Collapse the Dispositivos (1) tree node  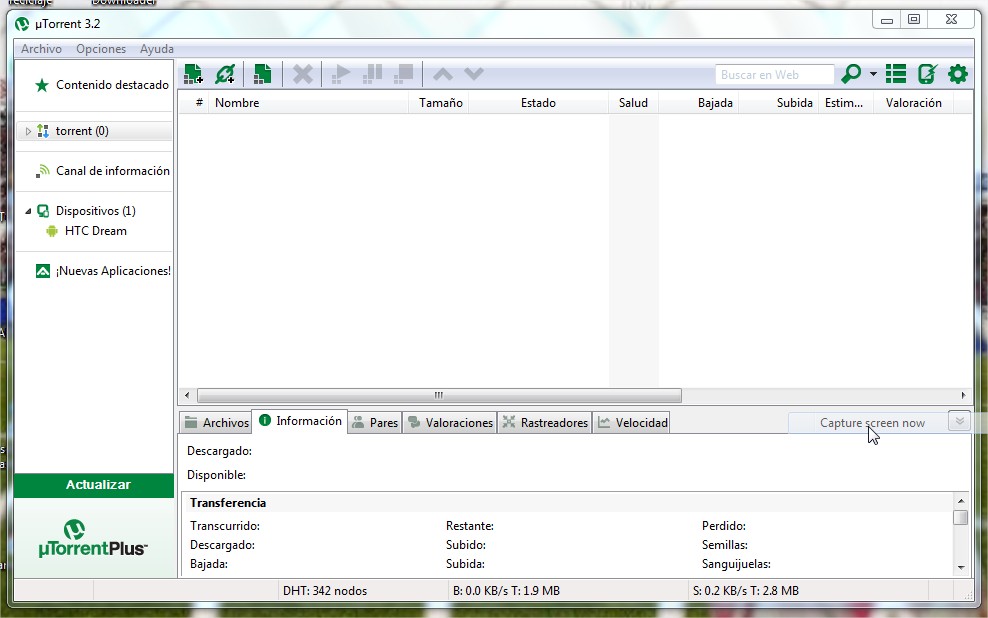pyautogui.click(x=28, y=211)
